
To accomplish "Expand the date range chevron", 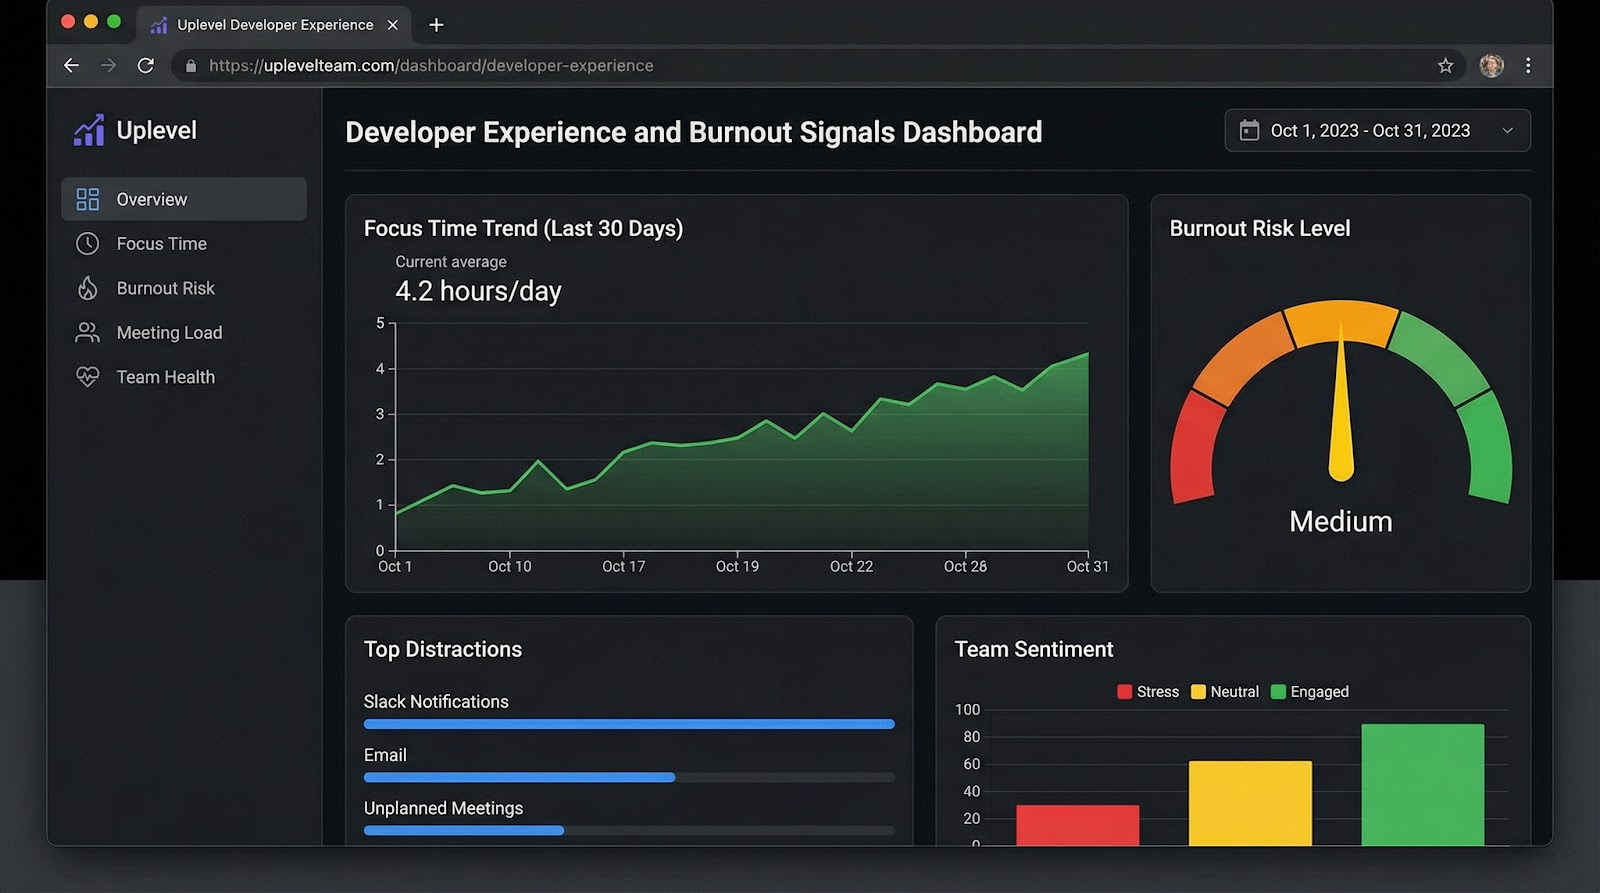I will (1507, 131).
